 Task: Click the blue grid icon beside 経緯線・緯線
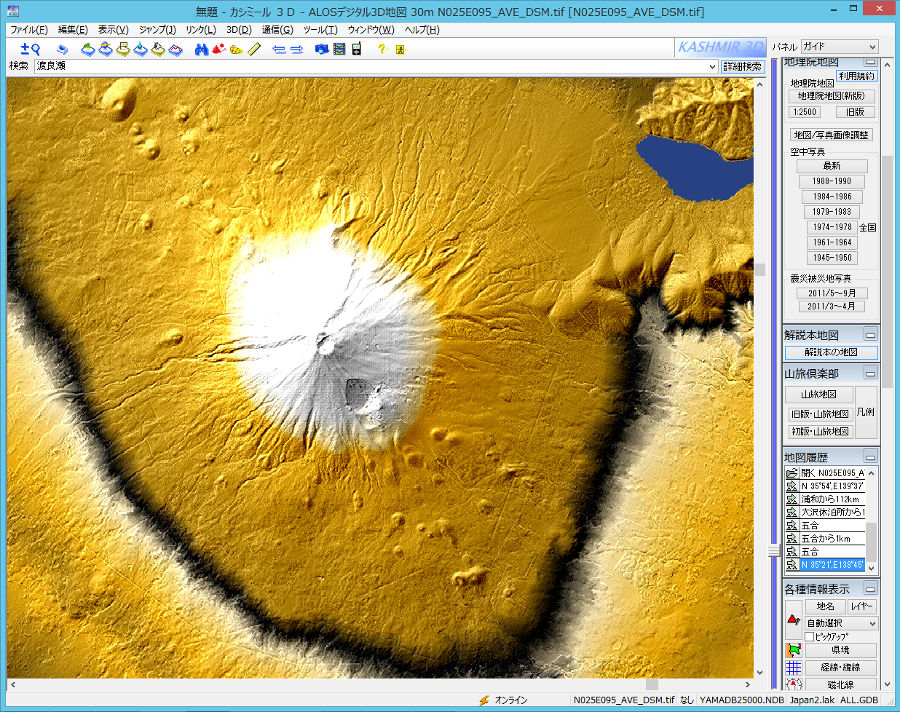pyautogui.click(x=793, y=668)
